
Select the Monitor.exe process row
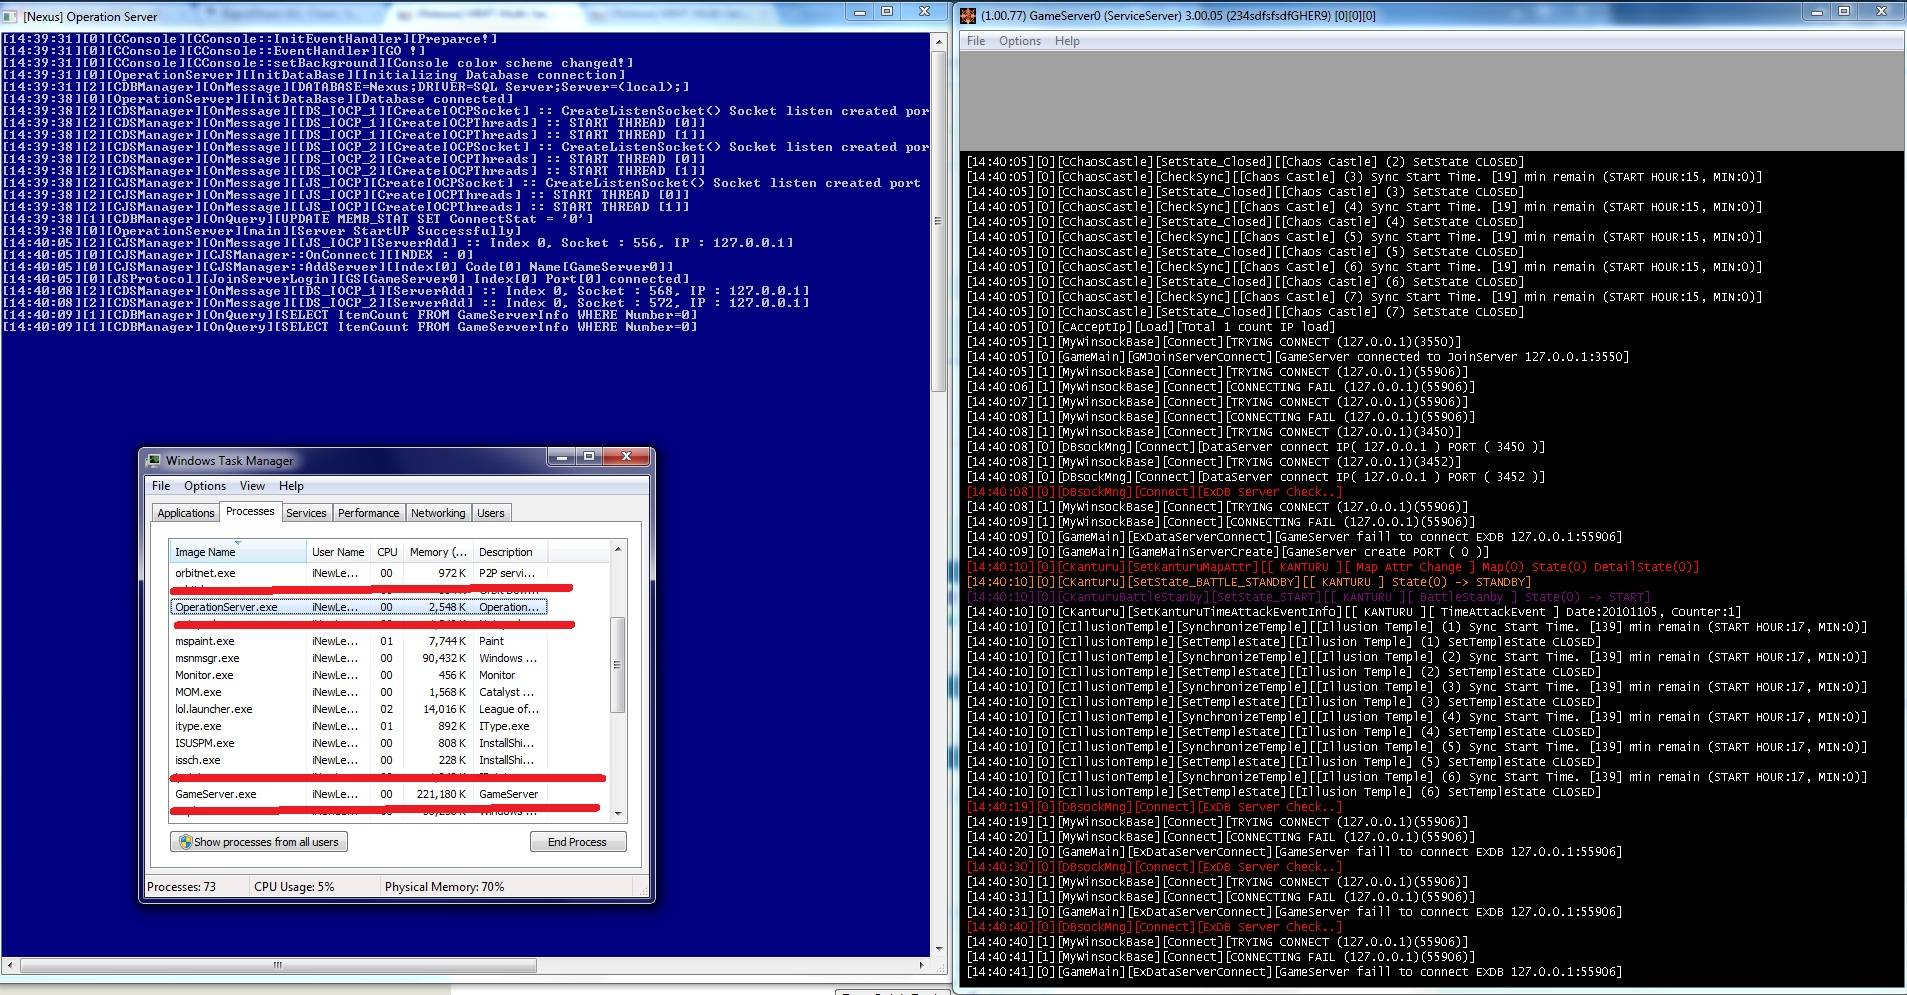[x=359, y=675]
